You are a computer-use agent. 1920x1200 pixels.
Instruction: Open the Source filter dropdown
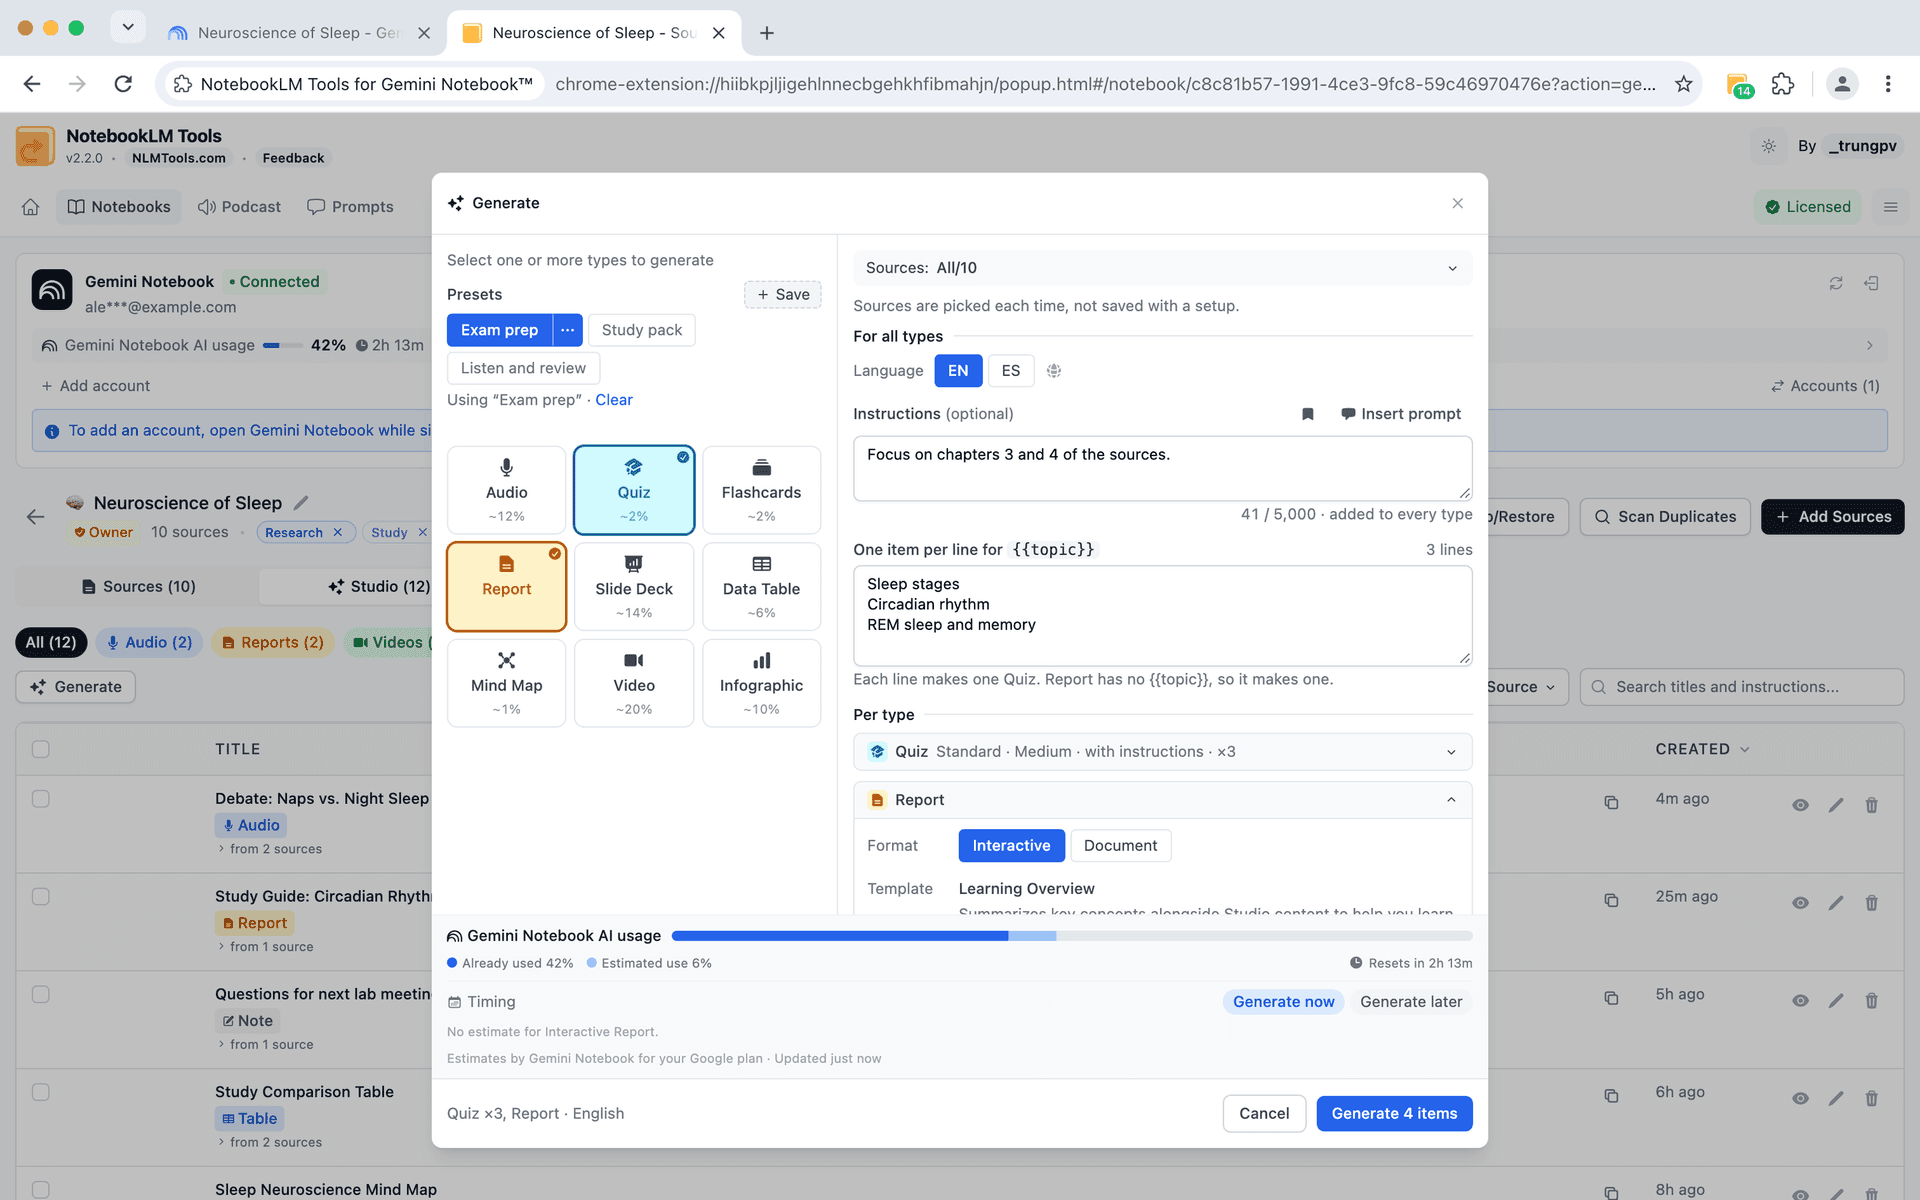pos(1520,687)
